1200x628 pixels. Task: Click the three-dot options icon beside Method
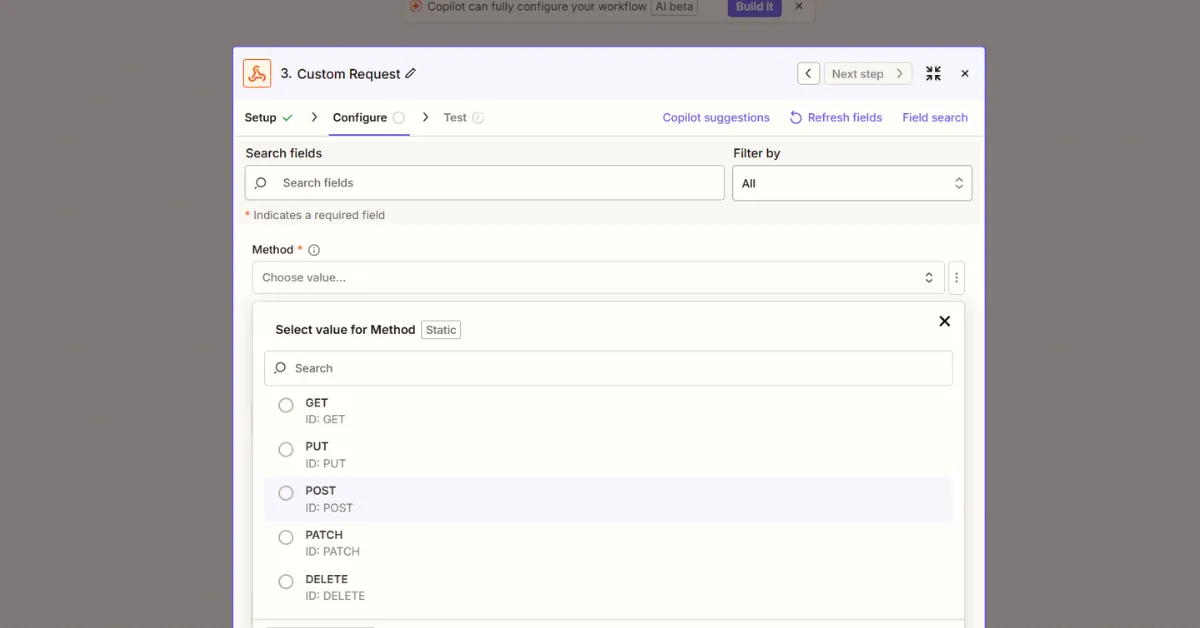click(x=957, y=277)
